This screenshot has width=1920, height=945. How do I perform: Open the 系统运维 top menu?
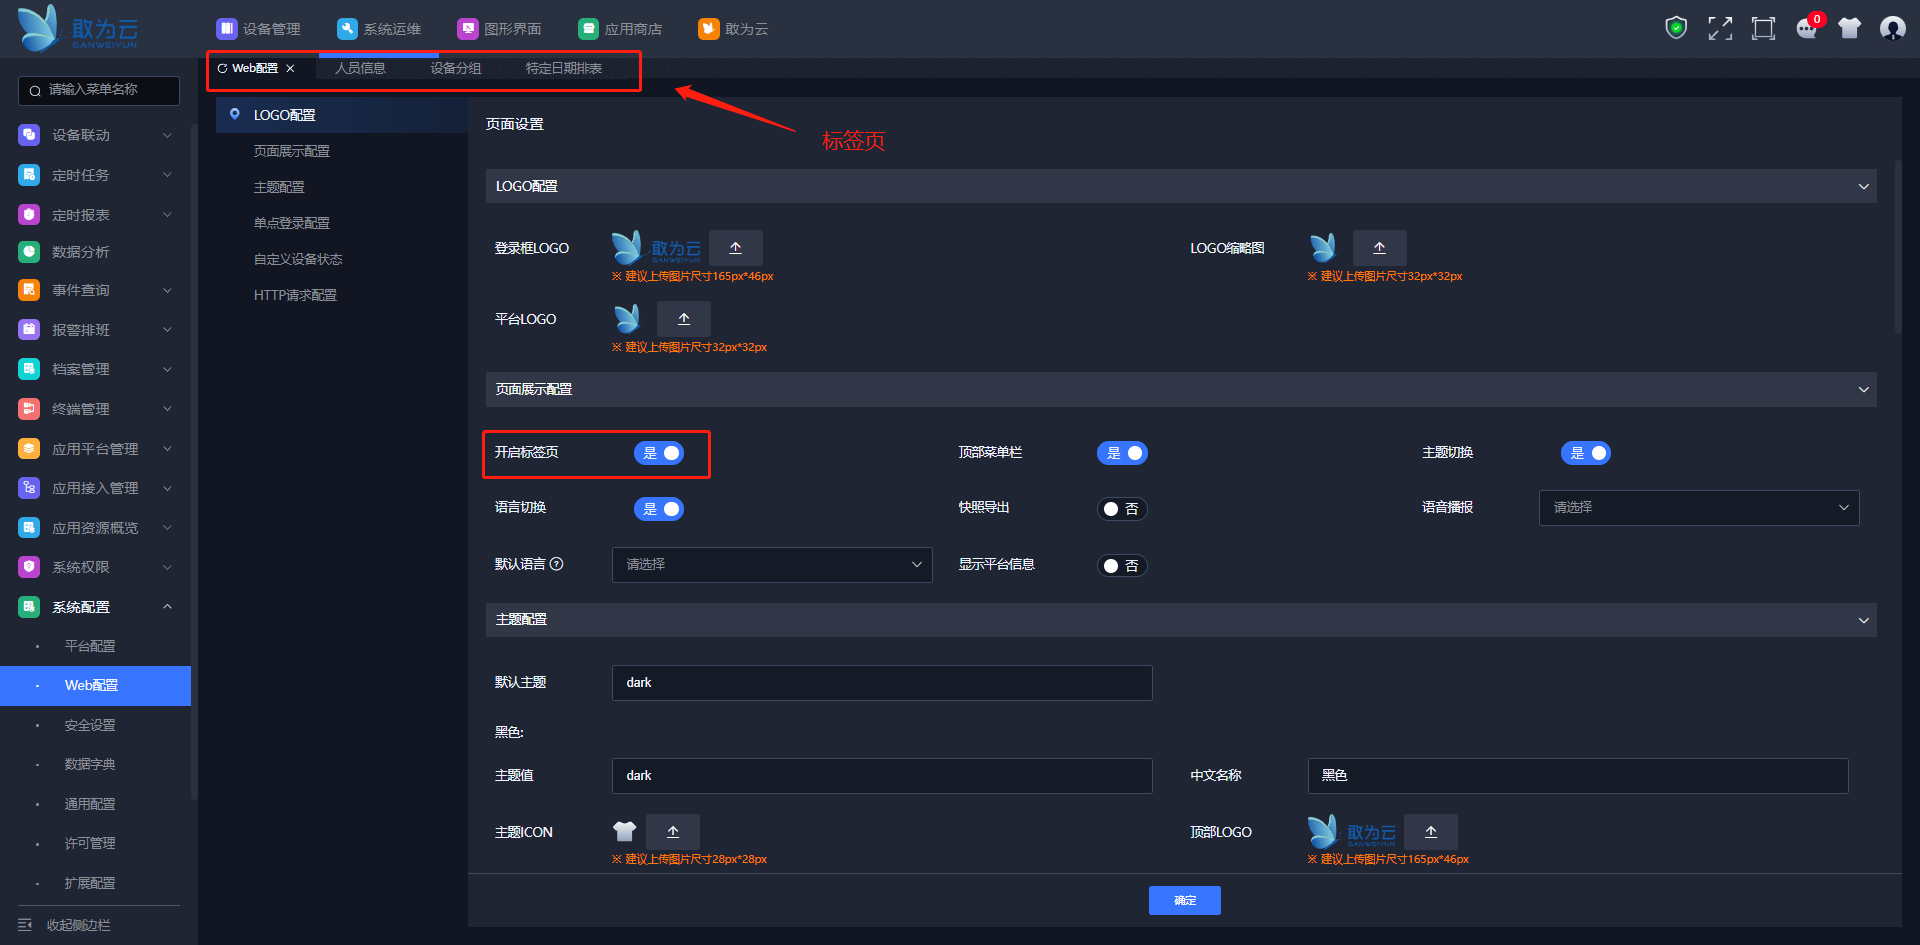point(379,29)
